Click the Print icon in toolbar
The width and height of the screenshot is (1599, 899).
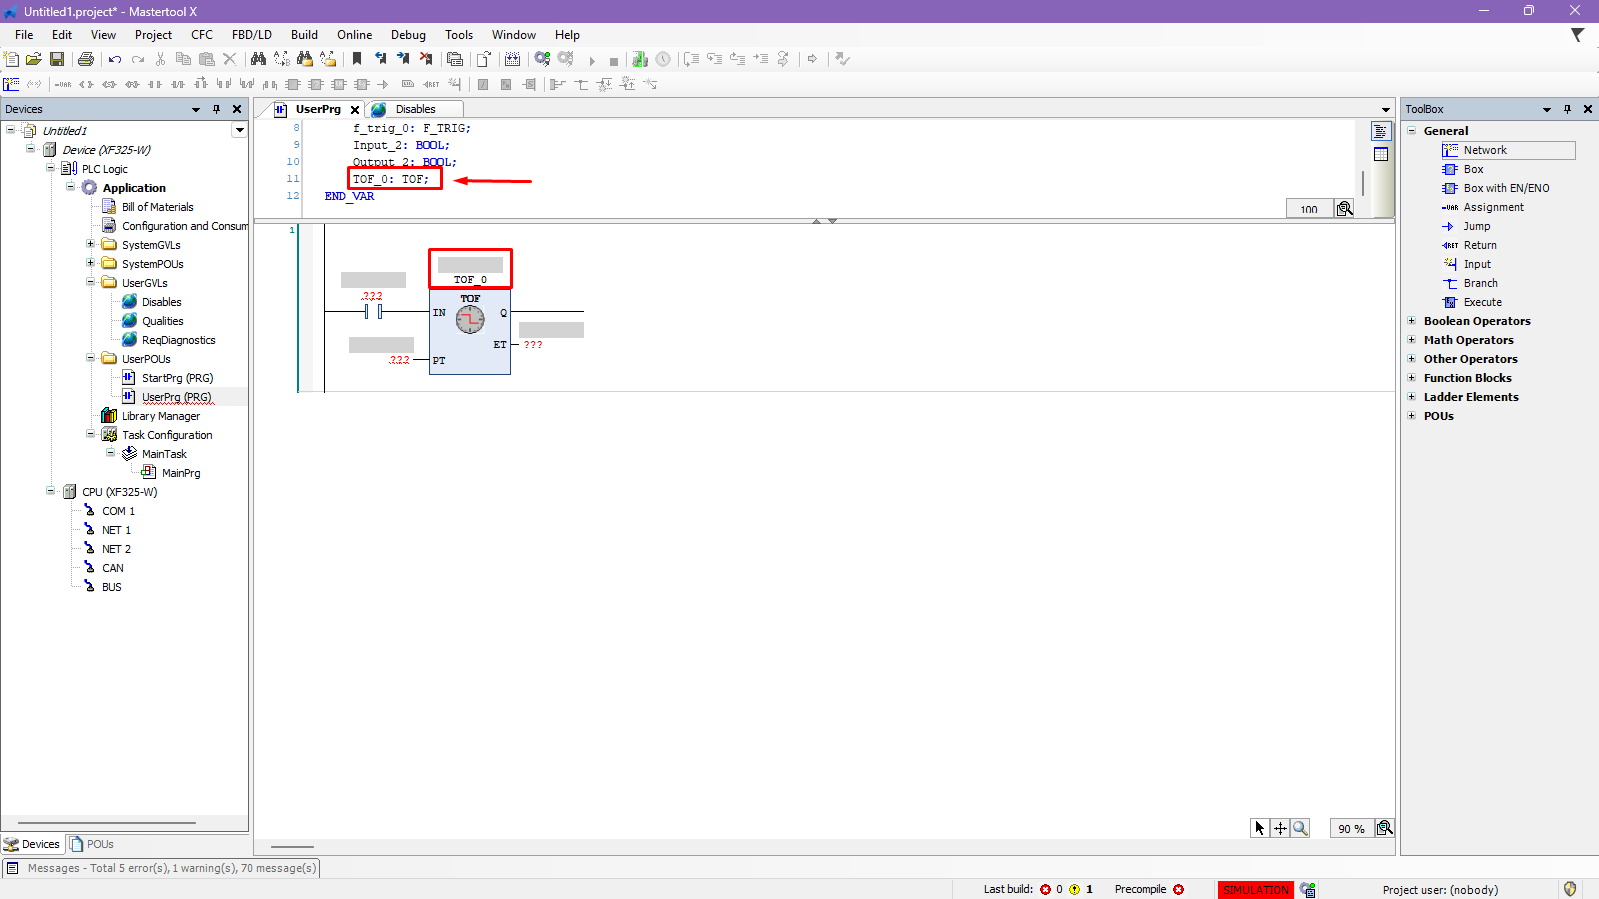(x=86, y=60)
